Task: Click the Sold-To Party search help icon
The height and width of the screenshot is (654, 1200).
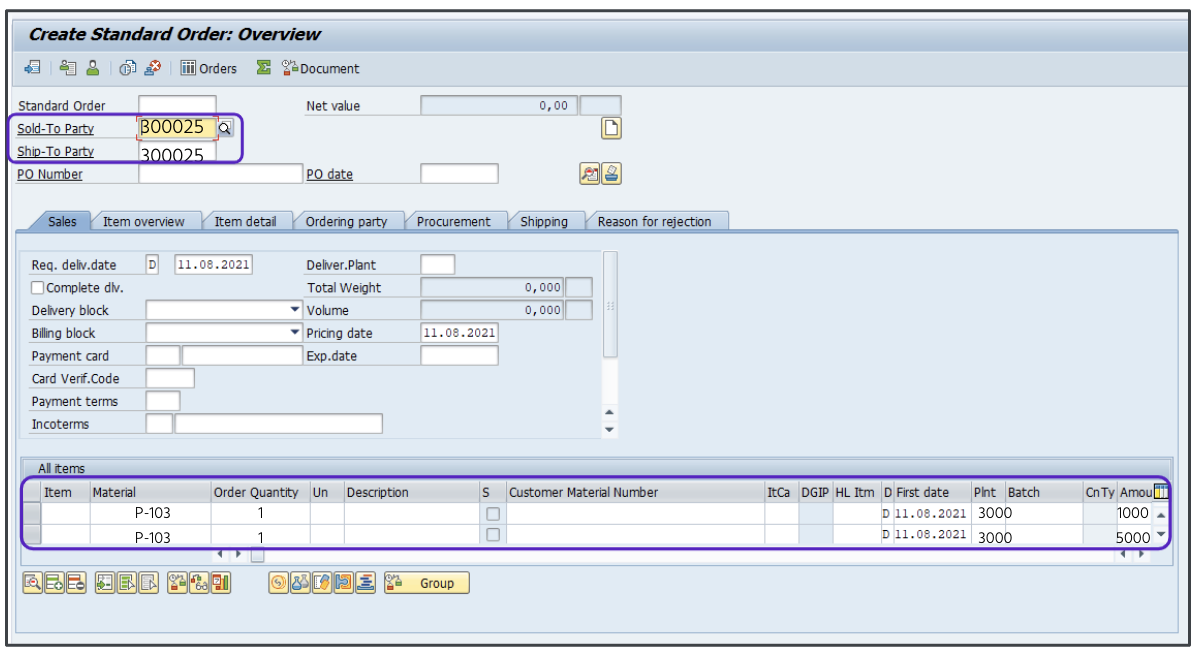Action: click(x=225, y=128)
